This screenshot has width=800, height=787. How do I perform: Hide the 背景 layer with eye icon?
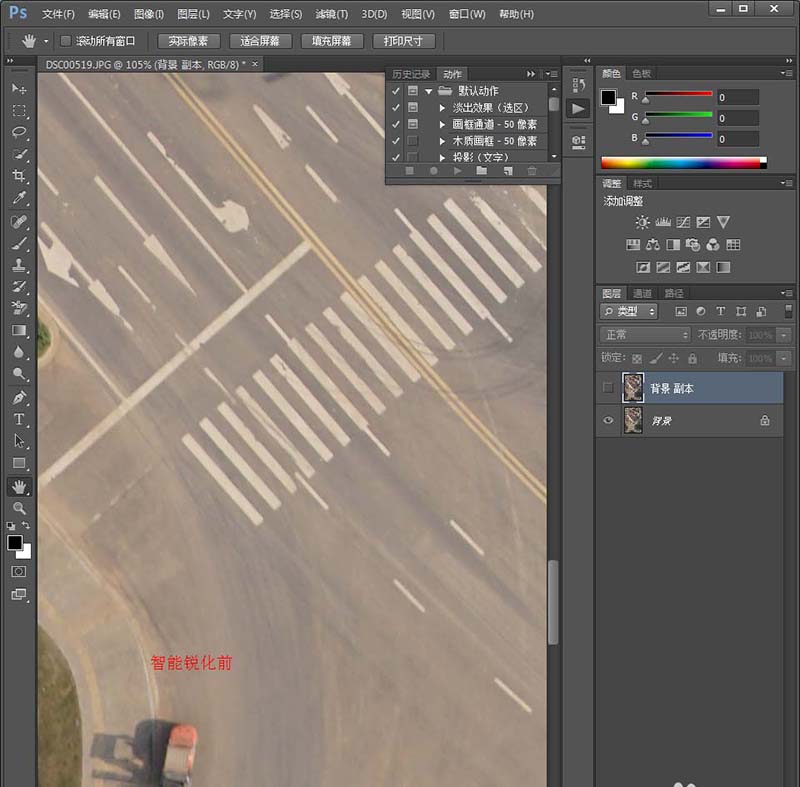[608, 421]
